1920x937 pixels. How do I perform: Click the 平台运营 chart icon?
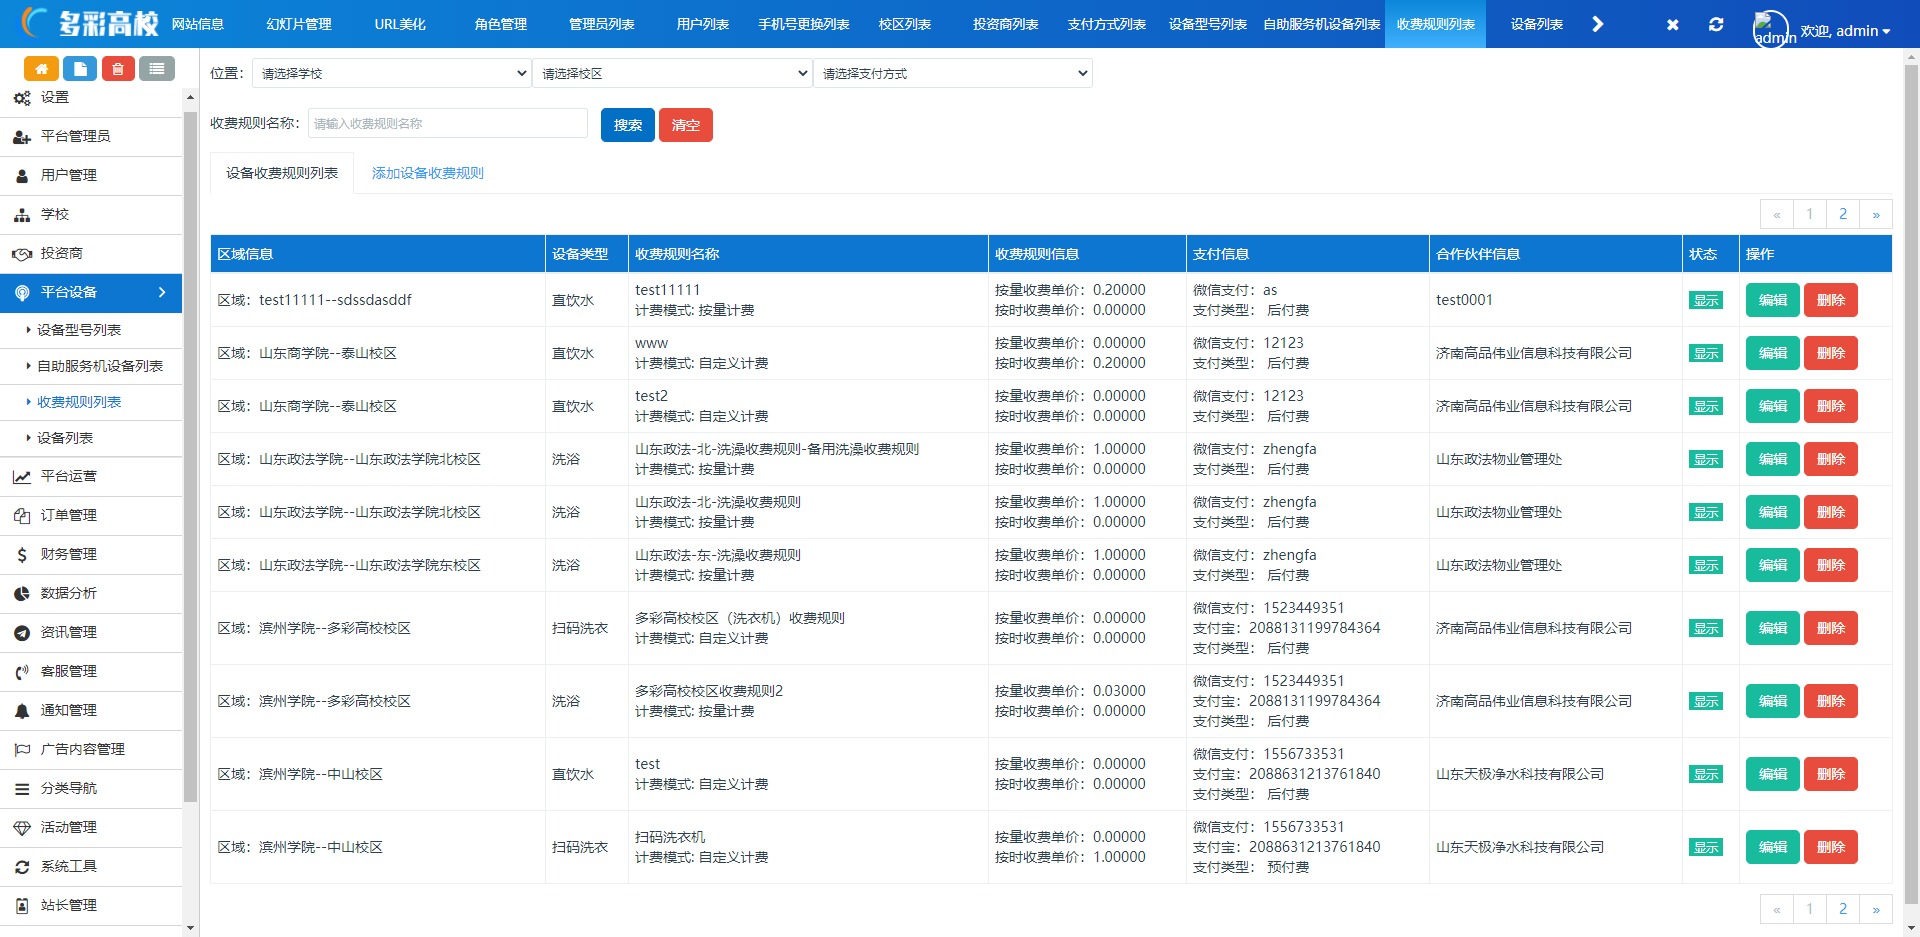click(x=22, y=477)
